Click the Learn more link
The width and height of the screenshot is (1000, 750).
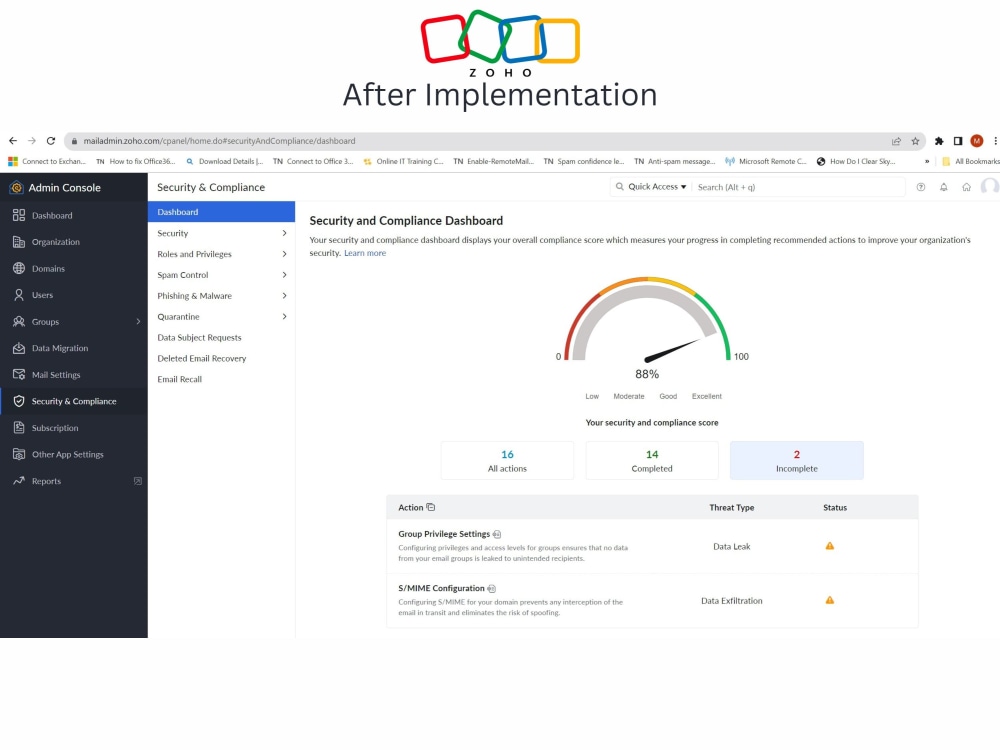[365, 252]
